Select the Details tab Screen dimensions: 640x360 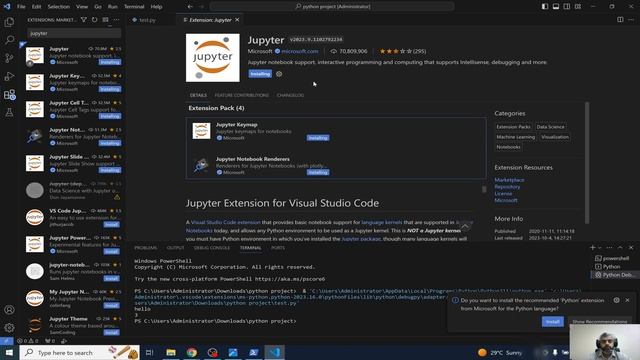(x=198, y=95)
